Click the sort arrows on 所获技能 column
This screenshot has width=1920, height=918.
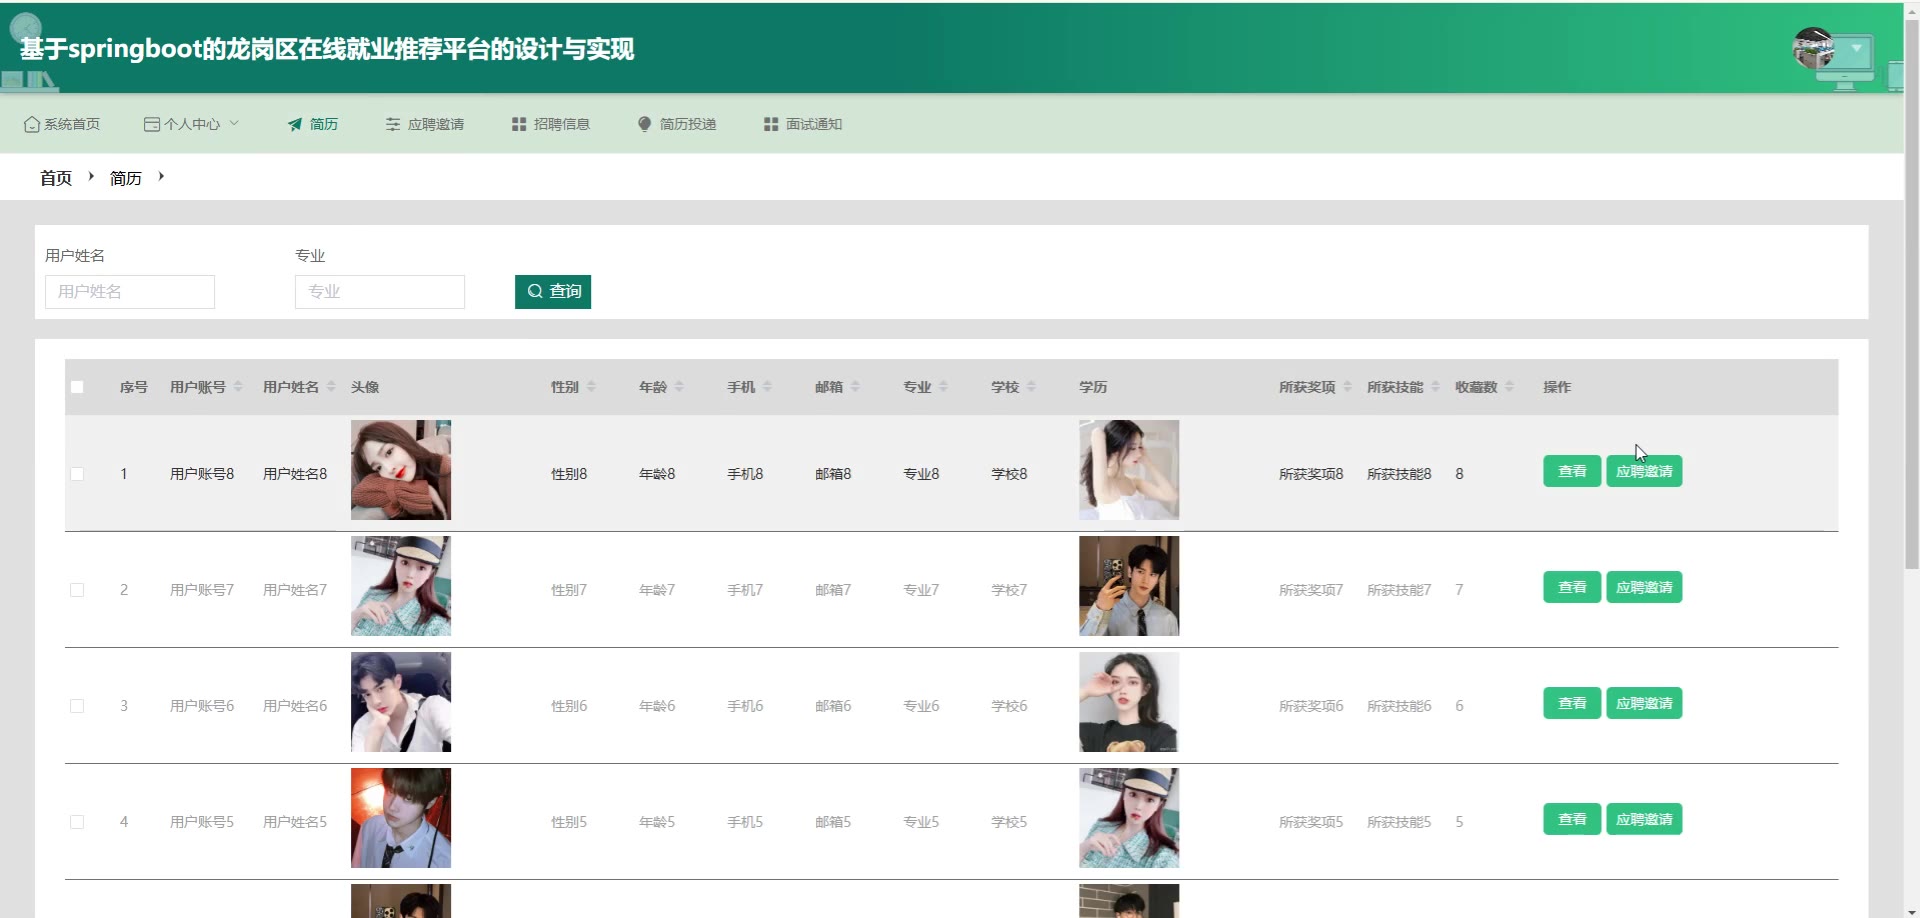(x=1435, y=387)
